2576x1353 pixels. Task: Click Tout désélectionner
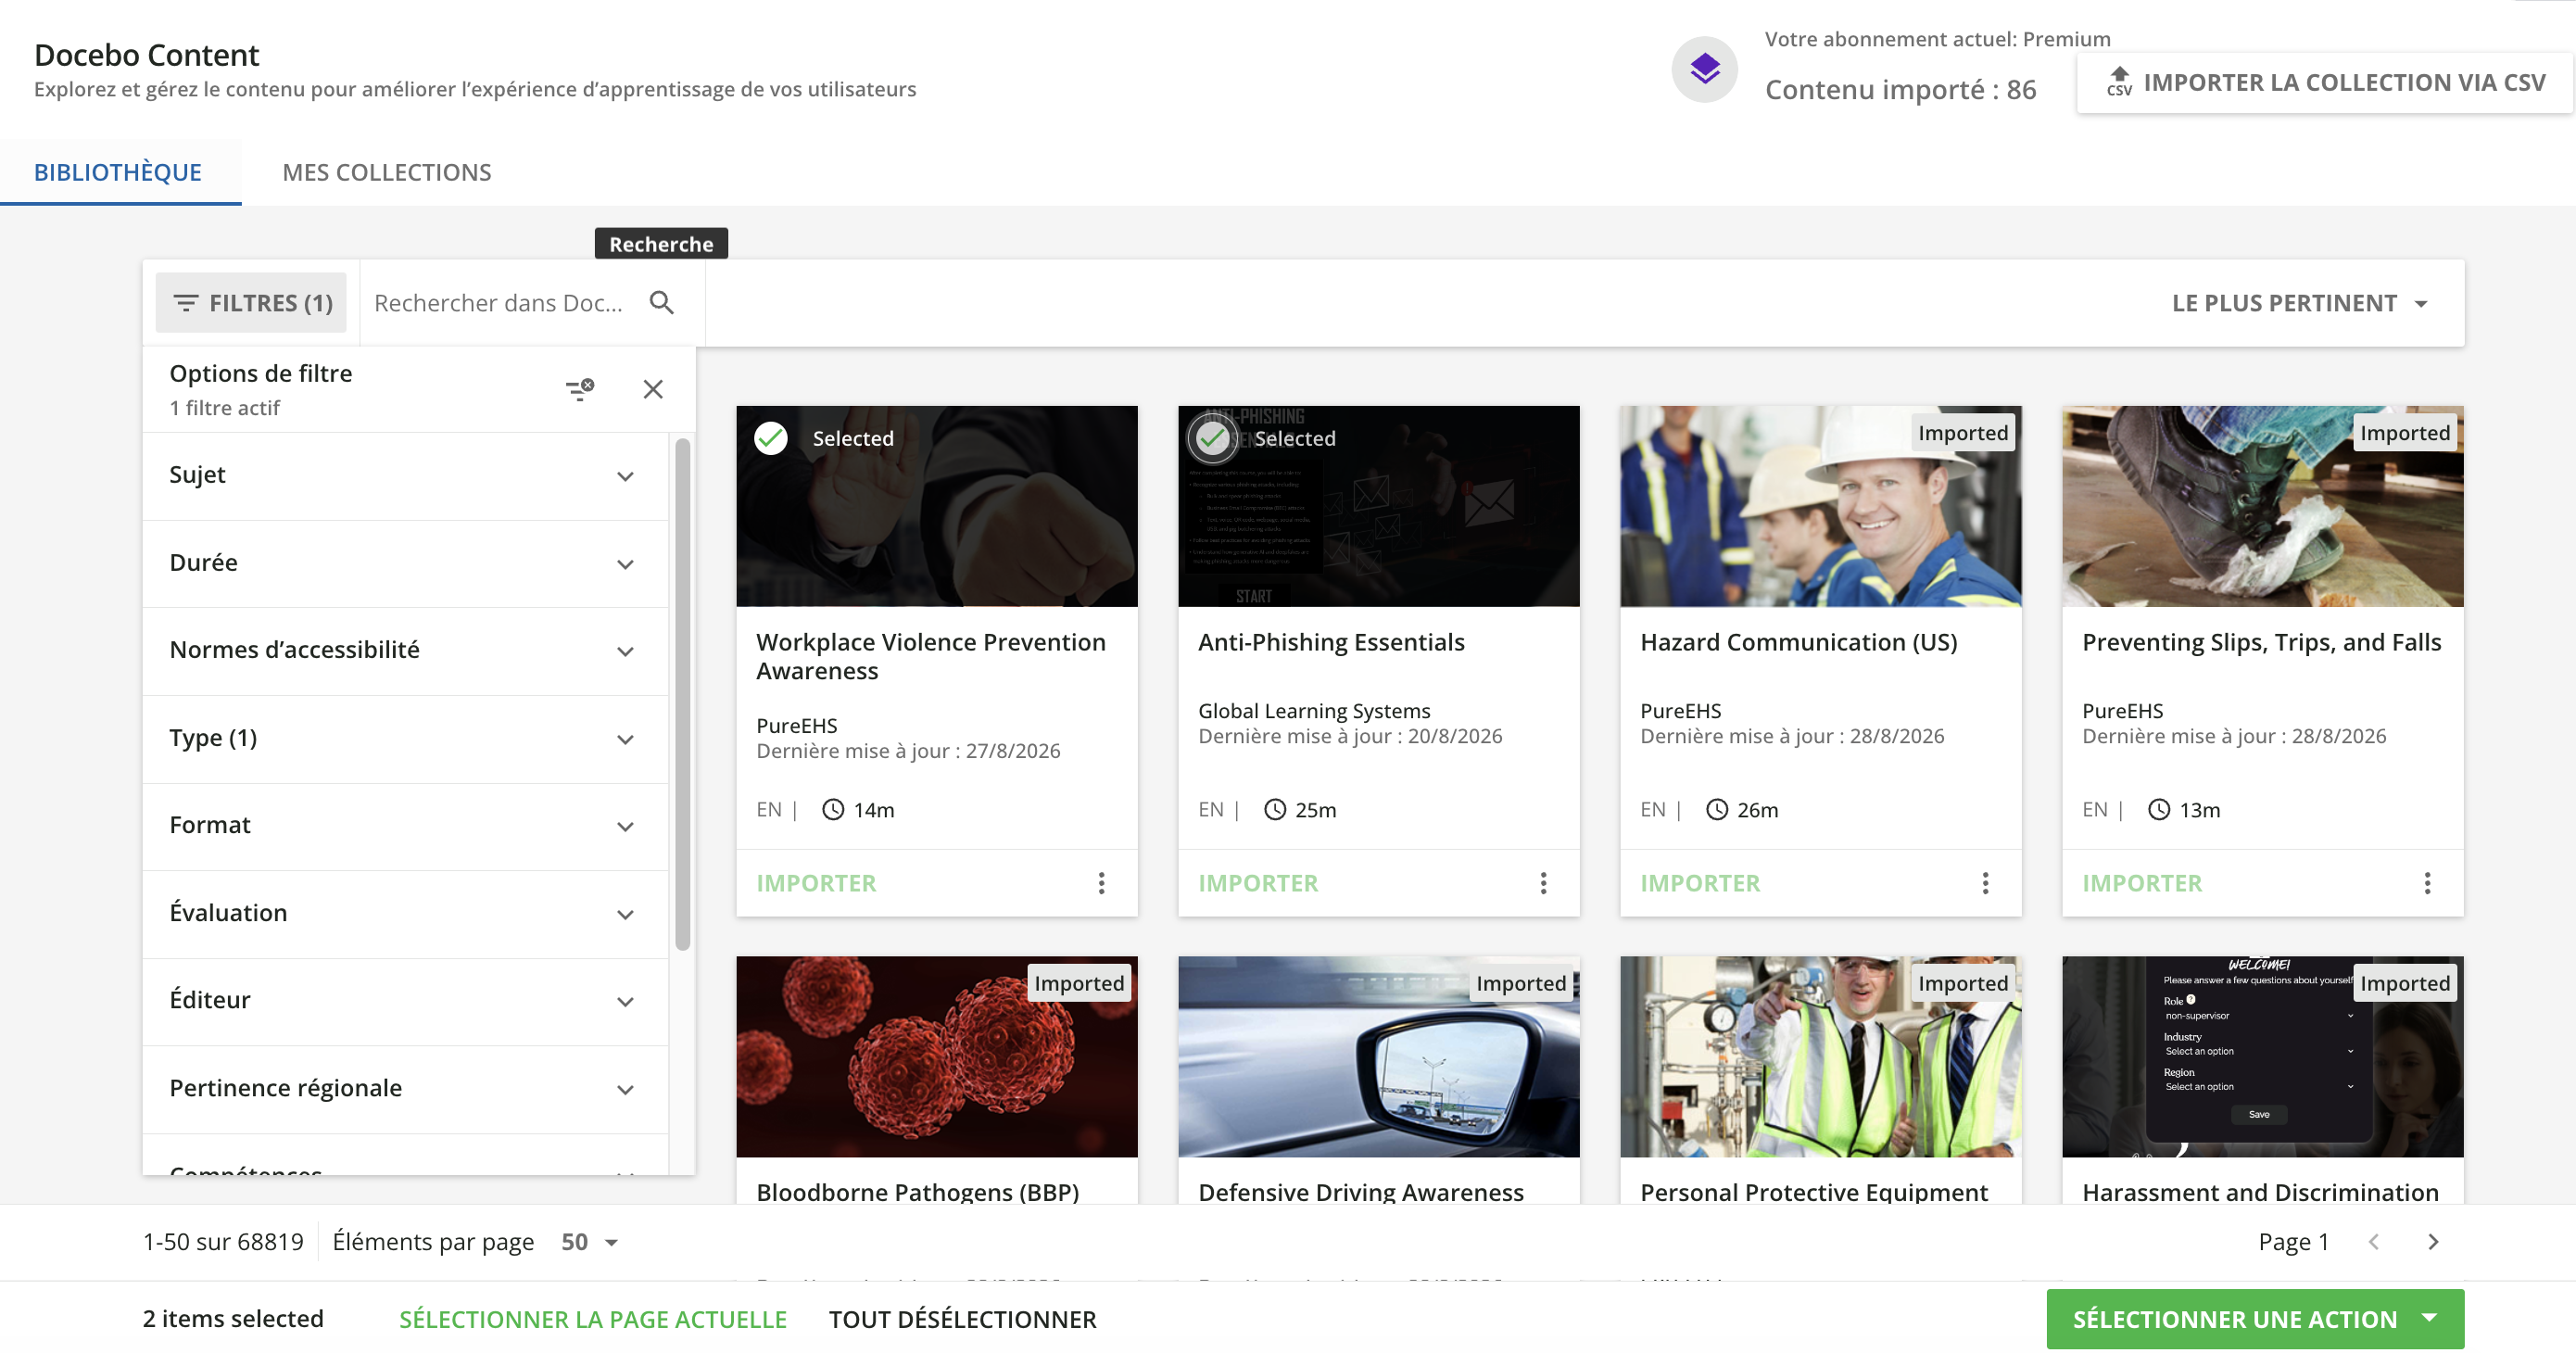pos(962,1319)
